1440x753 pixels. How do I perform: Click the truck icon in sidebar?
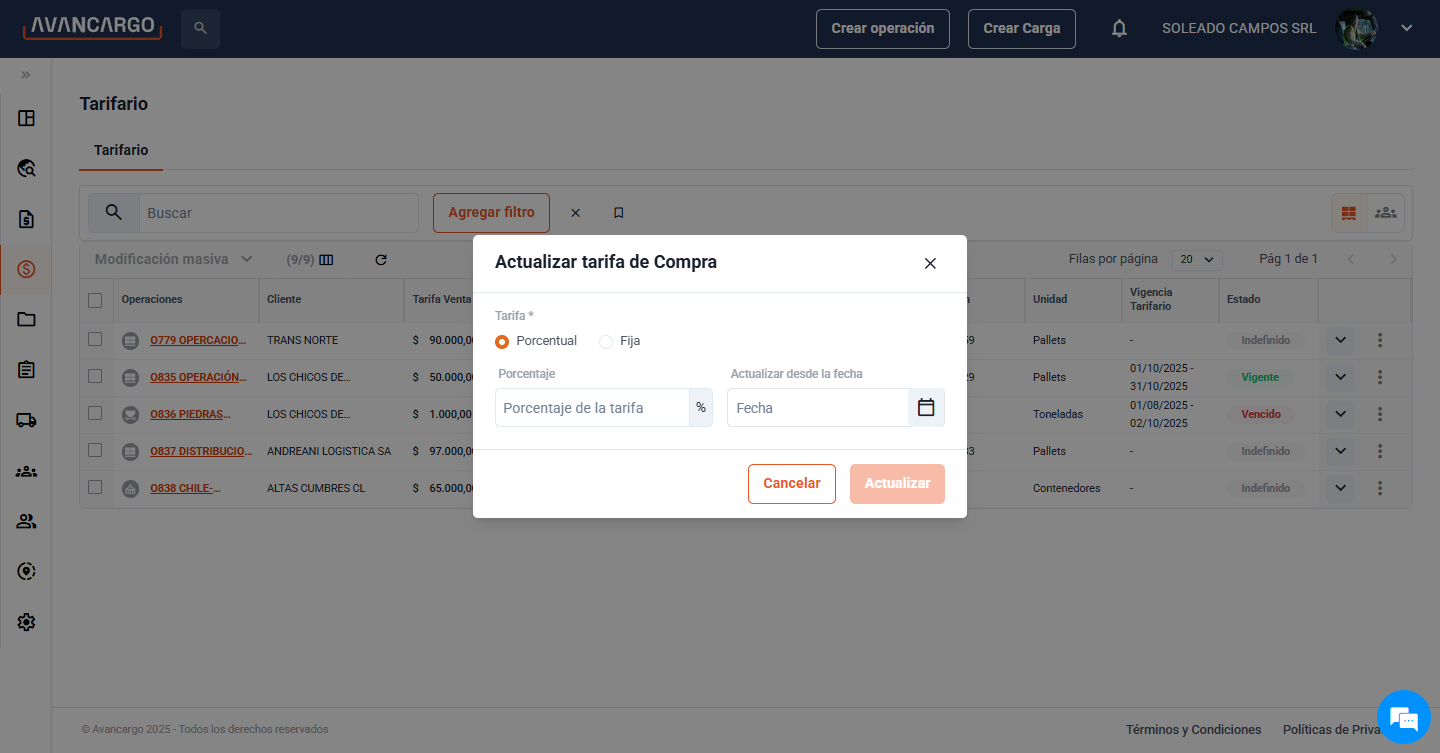tap(27, 420)
